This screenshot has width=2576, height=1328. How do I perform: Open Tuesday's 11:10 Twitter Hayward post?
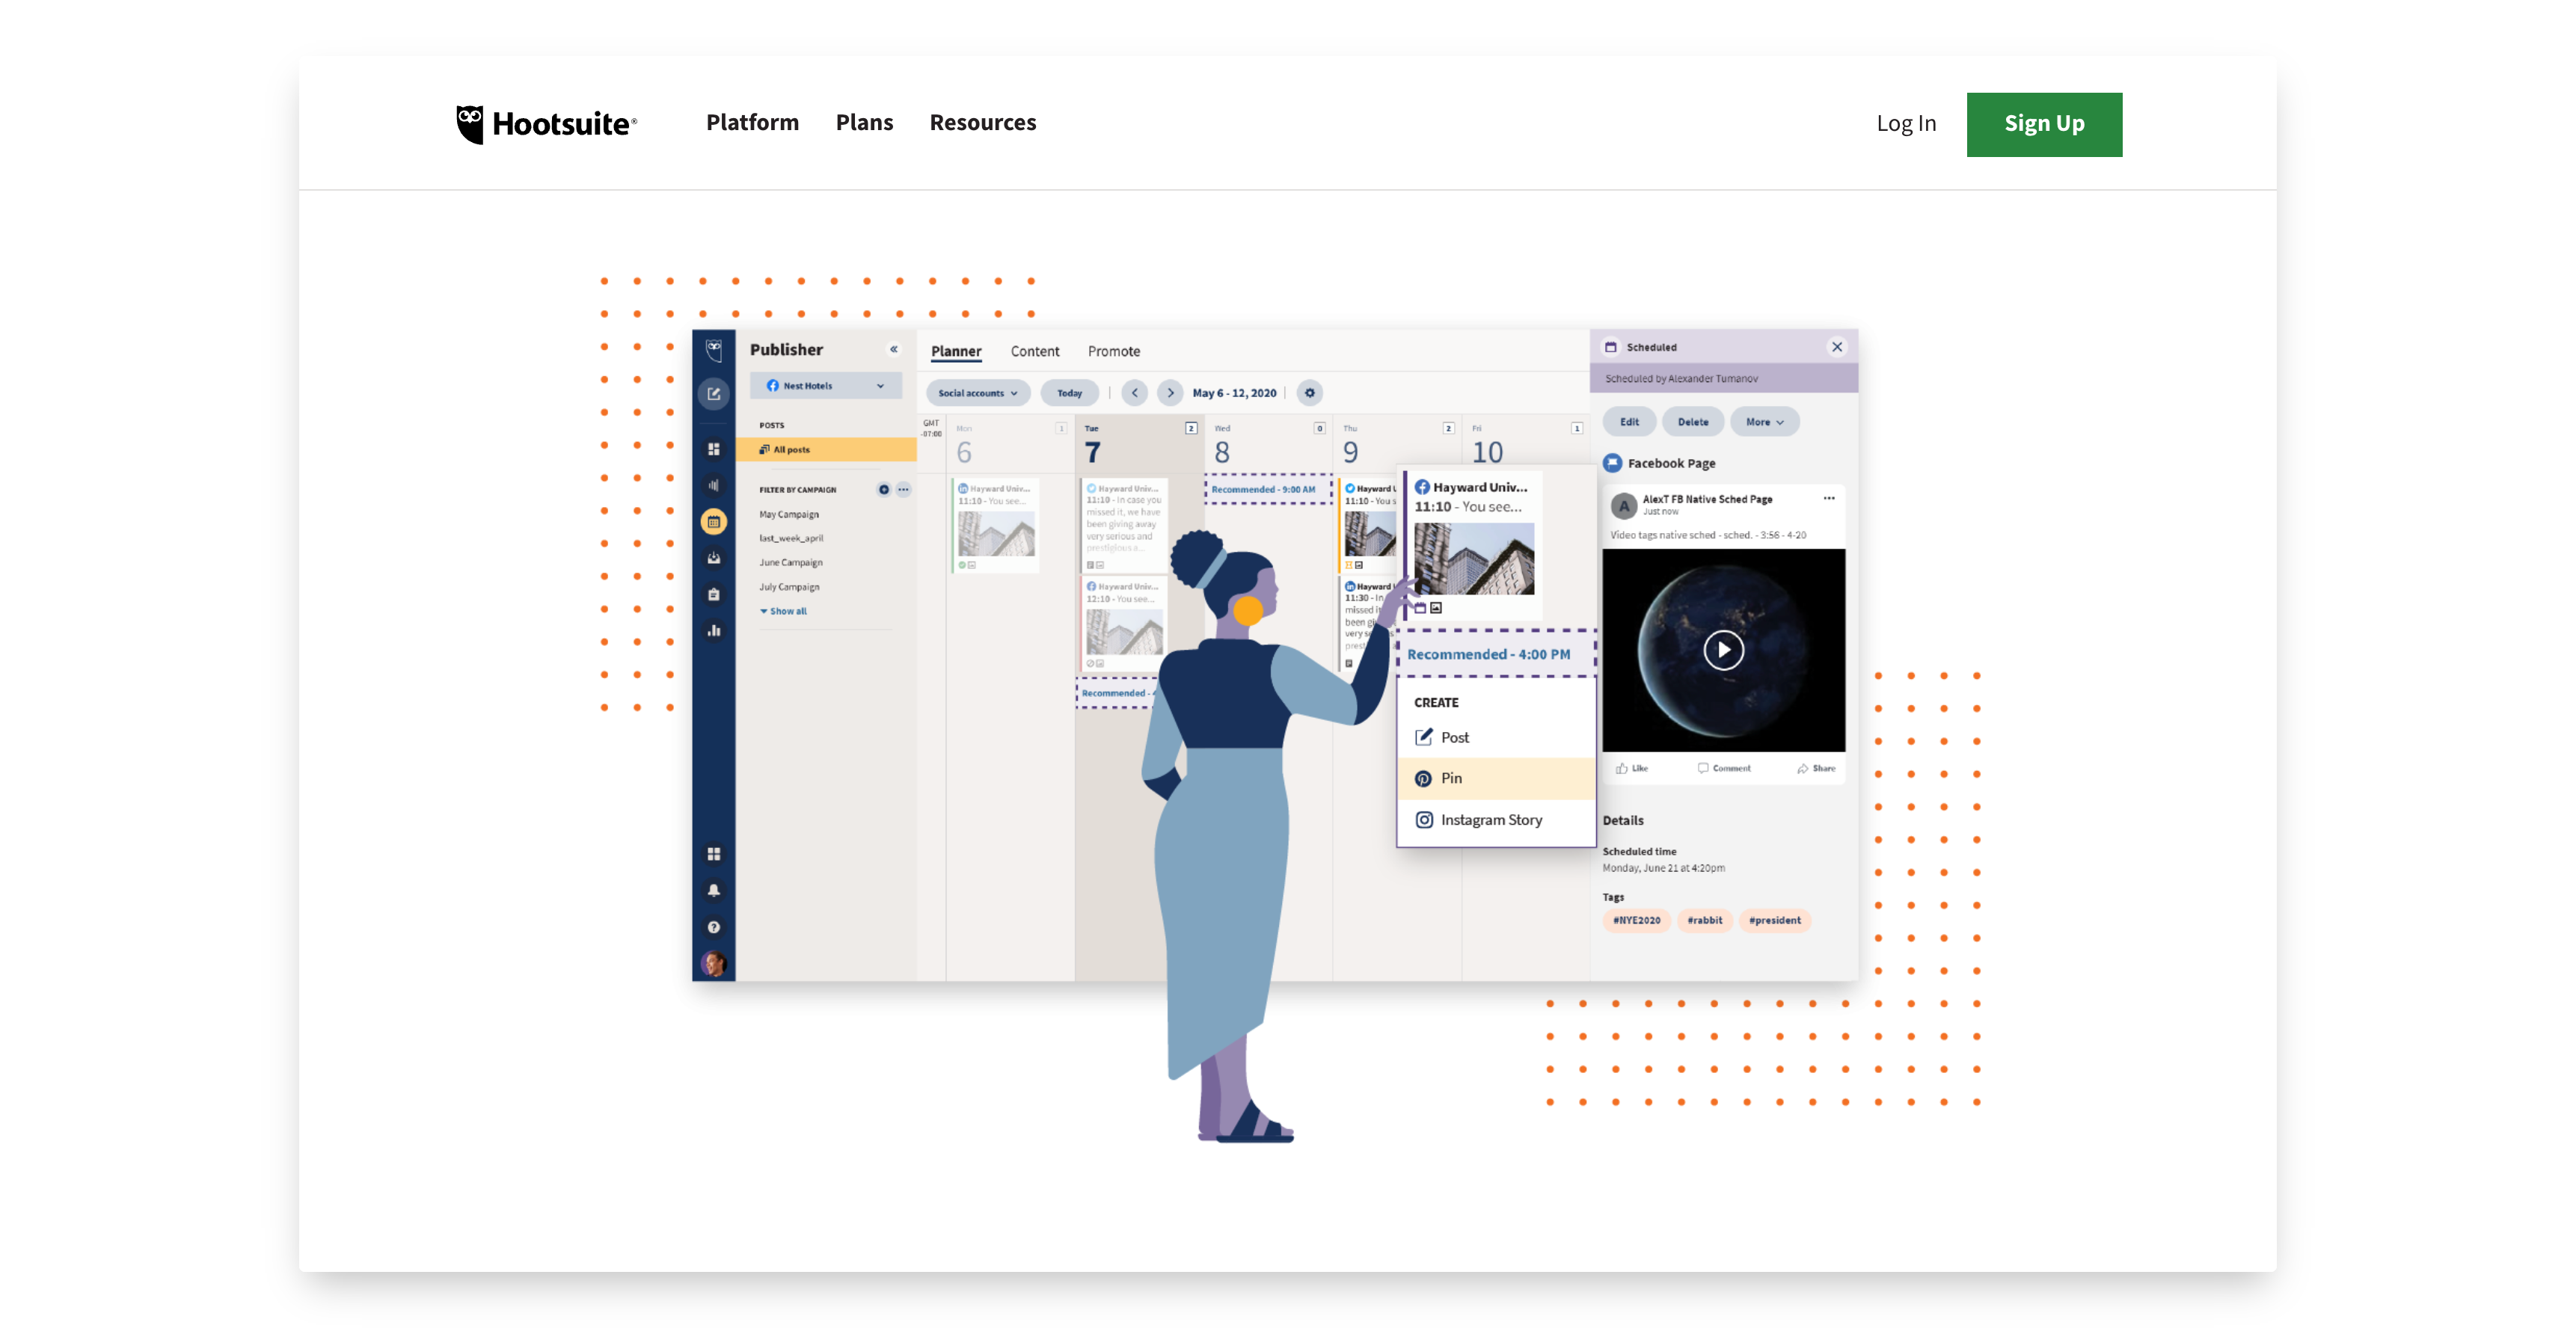[1124, 526]
